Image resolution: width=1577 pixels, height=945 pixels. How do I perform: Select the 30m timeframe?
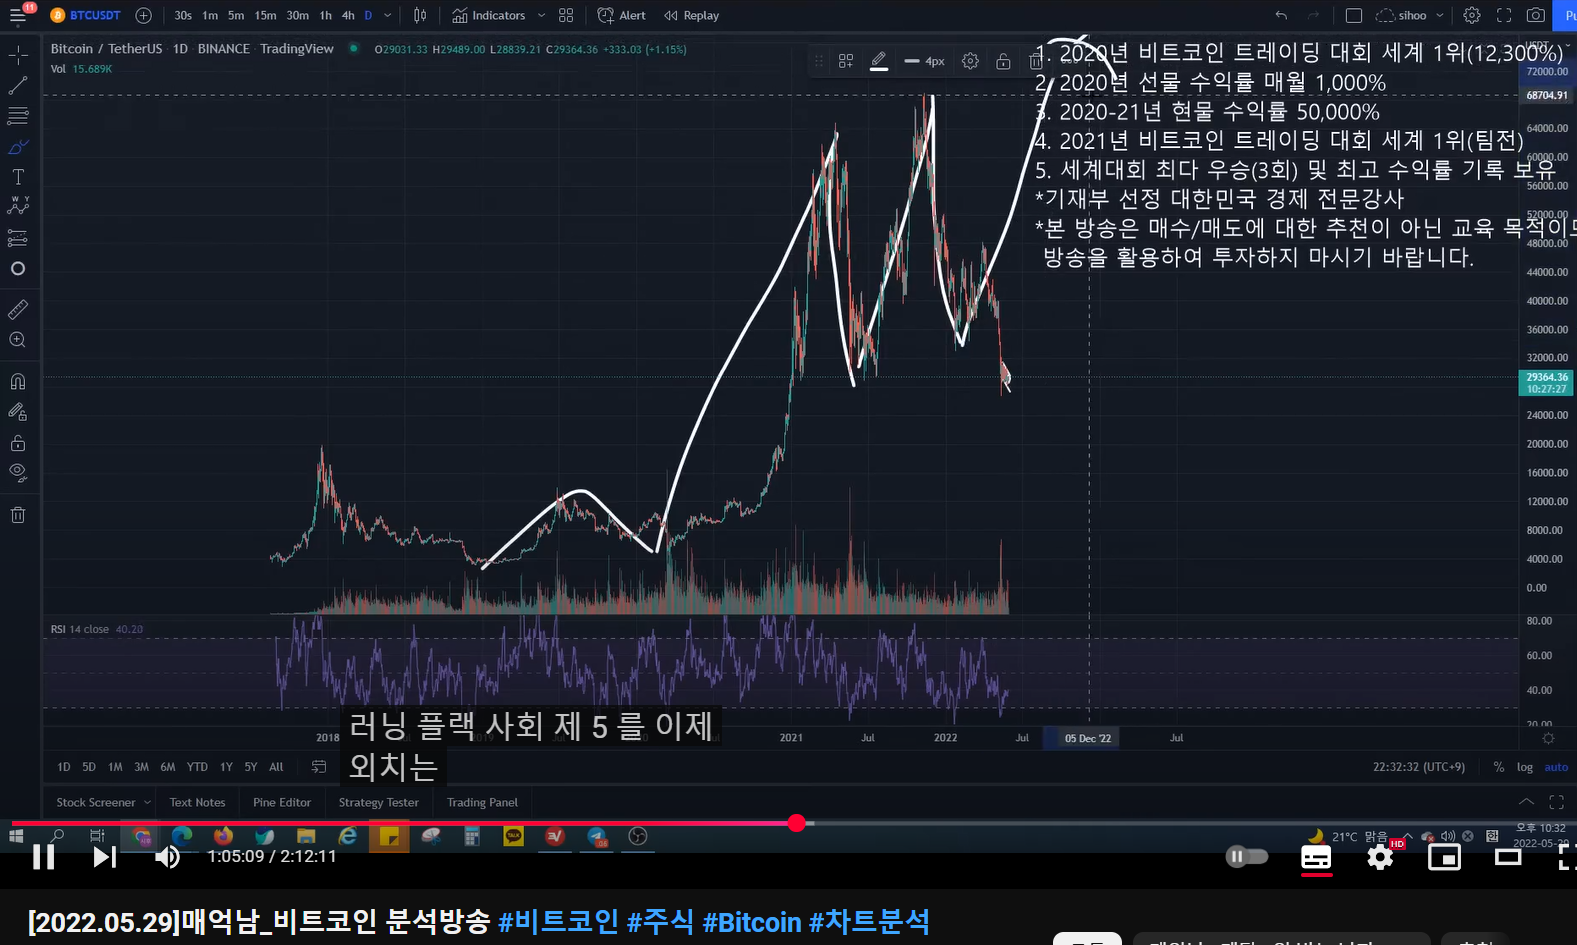pyautogui.click(x=298, y=15)
